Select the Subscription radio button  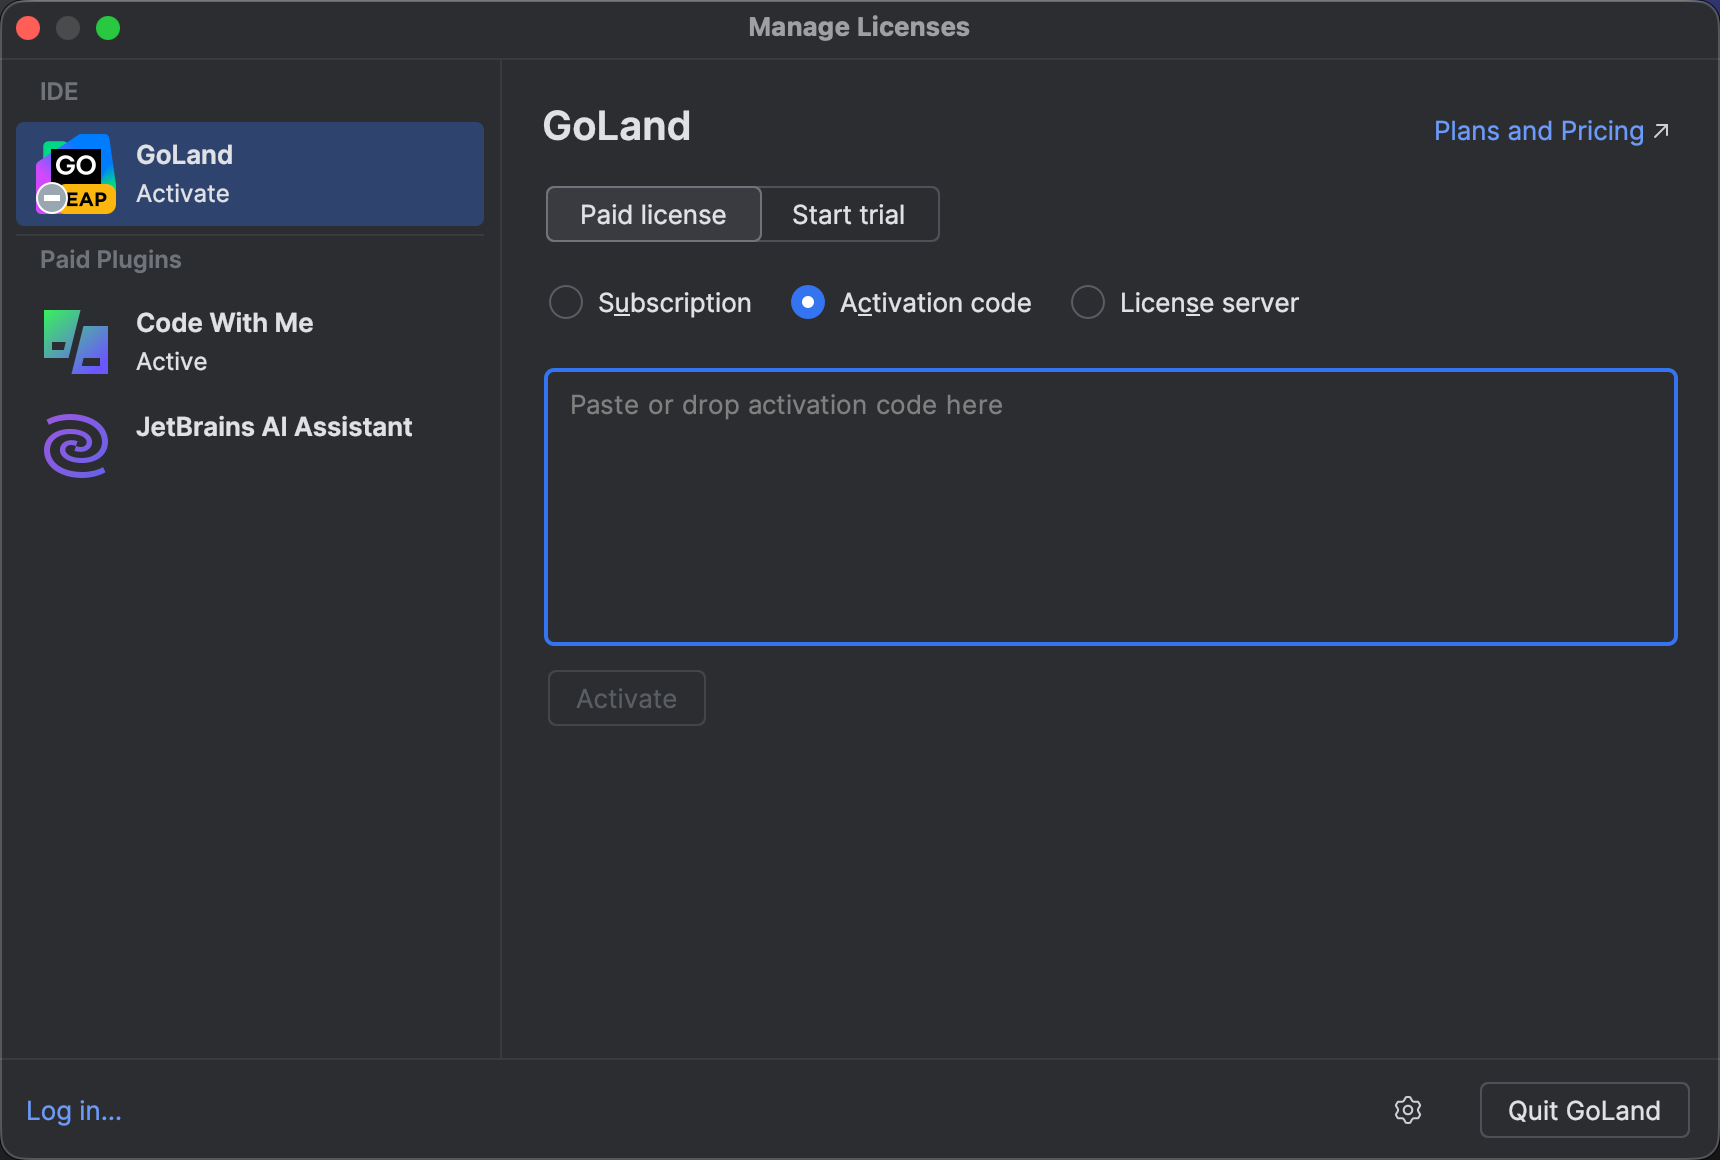tap(566, 302)
